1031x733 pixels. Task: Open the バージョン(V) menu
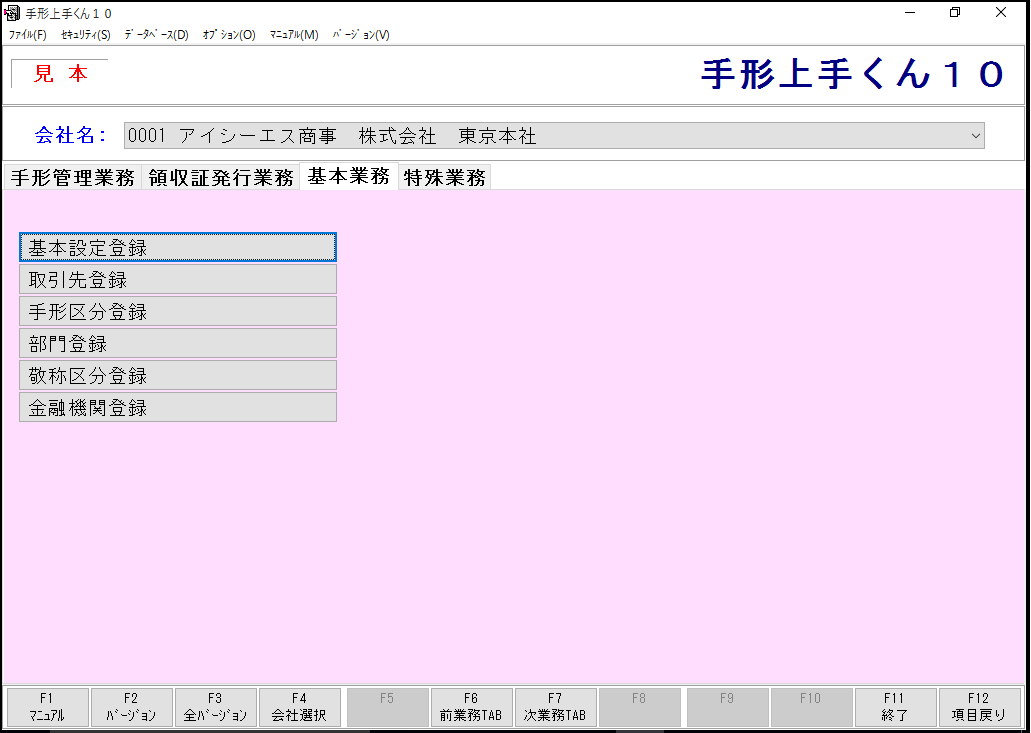coord(361,35)
